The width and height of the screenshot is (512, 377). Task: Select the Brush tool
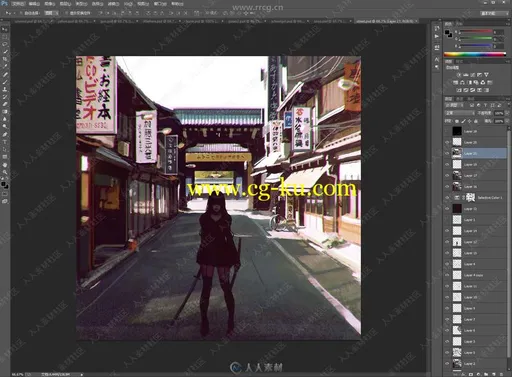tap(5, 82)
